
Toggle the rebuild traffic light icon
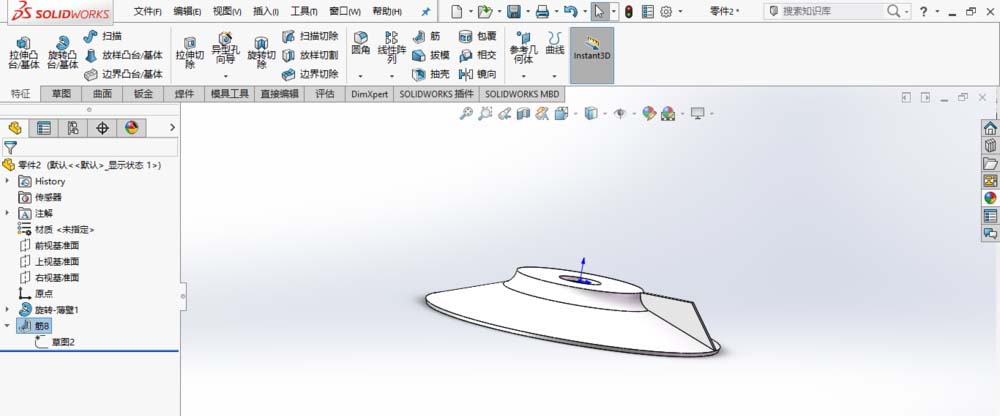tap(628, 11)
